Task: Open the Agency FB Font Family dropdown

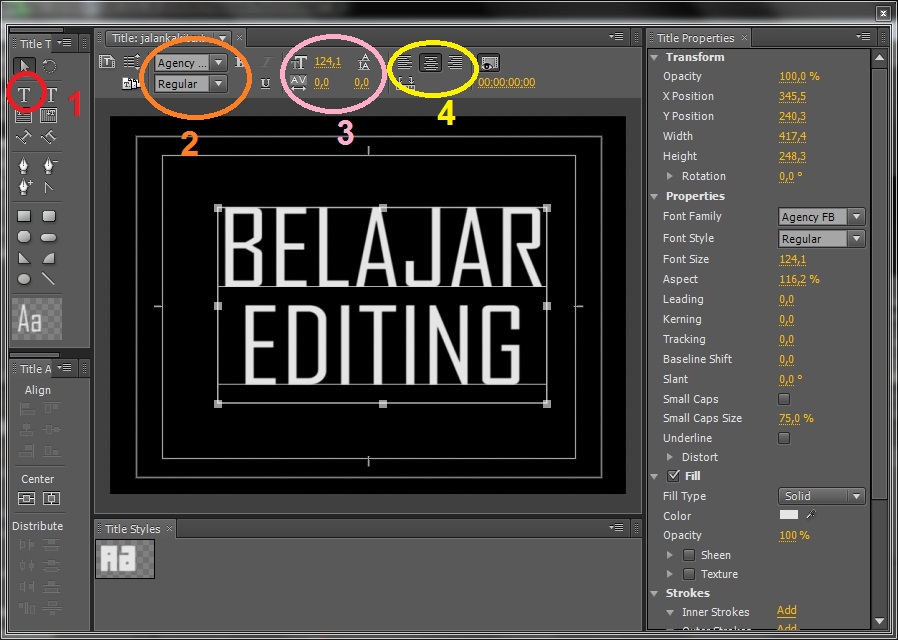Action: pyautogui.click(x=821, y=216)
